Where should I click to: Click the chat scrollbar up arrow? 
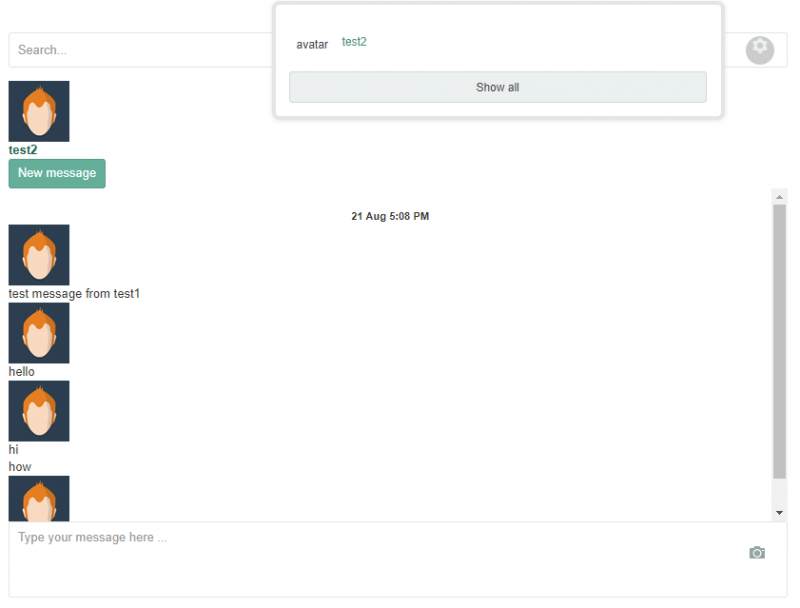click(779, 197)
